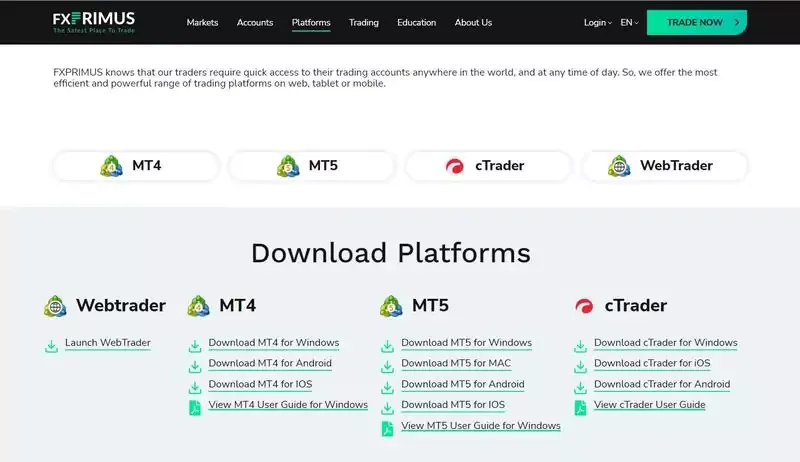The height and width of the screenshot is (462, 800).
Task: Click MT4 icon under Download Platforms
Action: (x=198, y=306)
